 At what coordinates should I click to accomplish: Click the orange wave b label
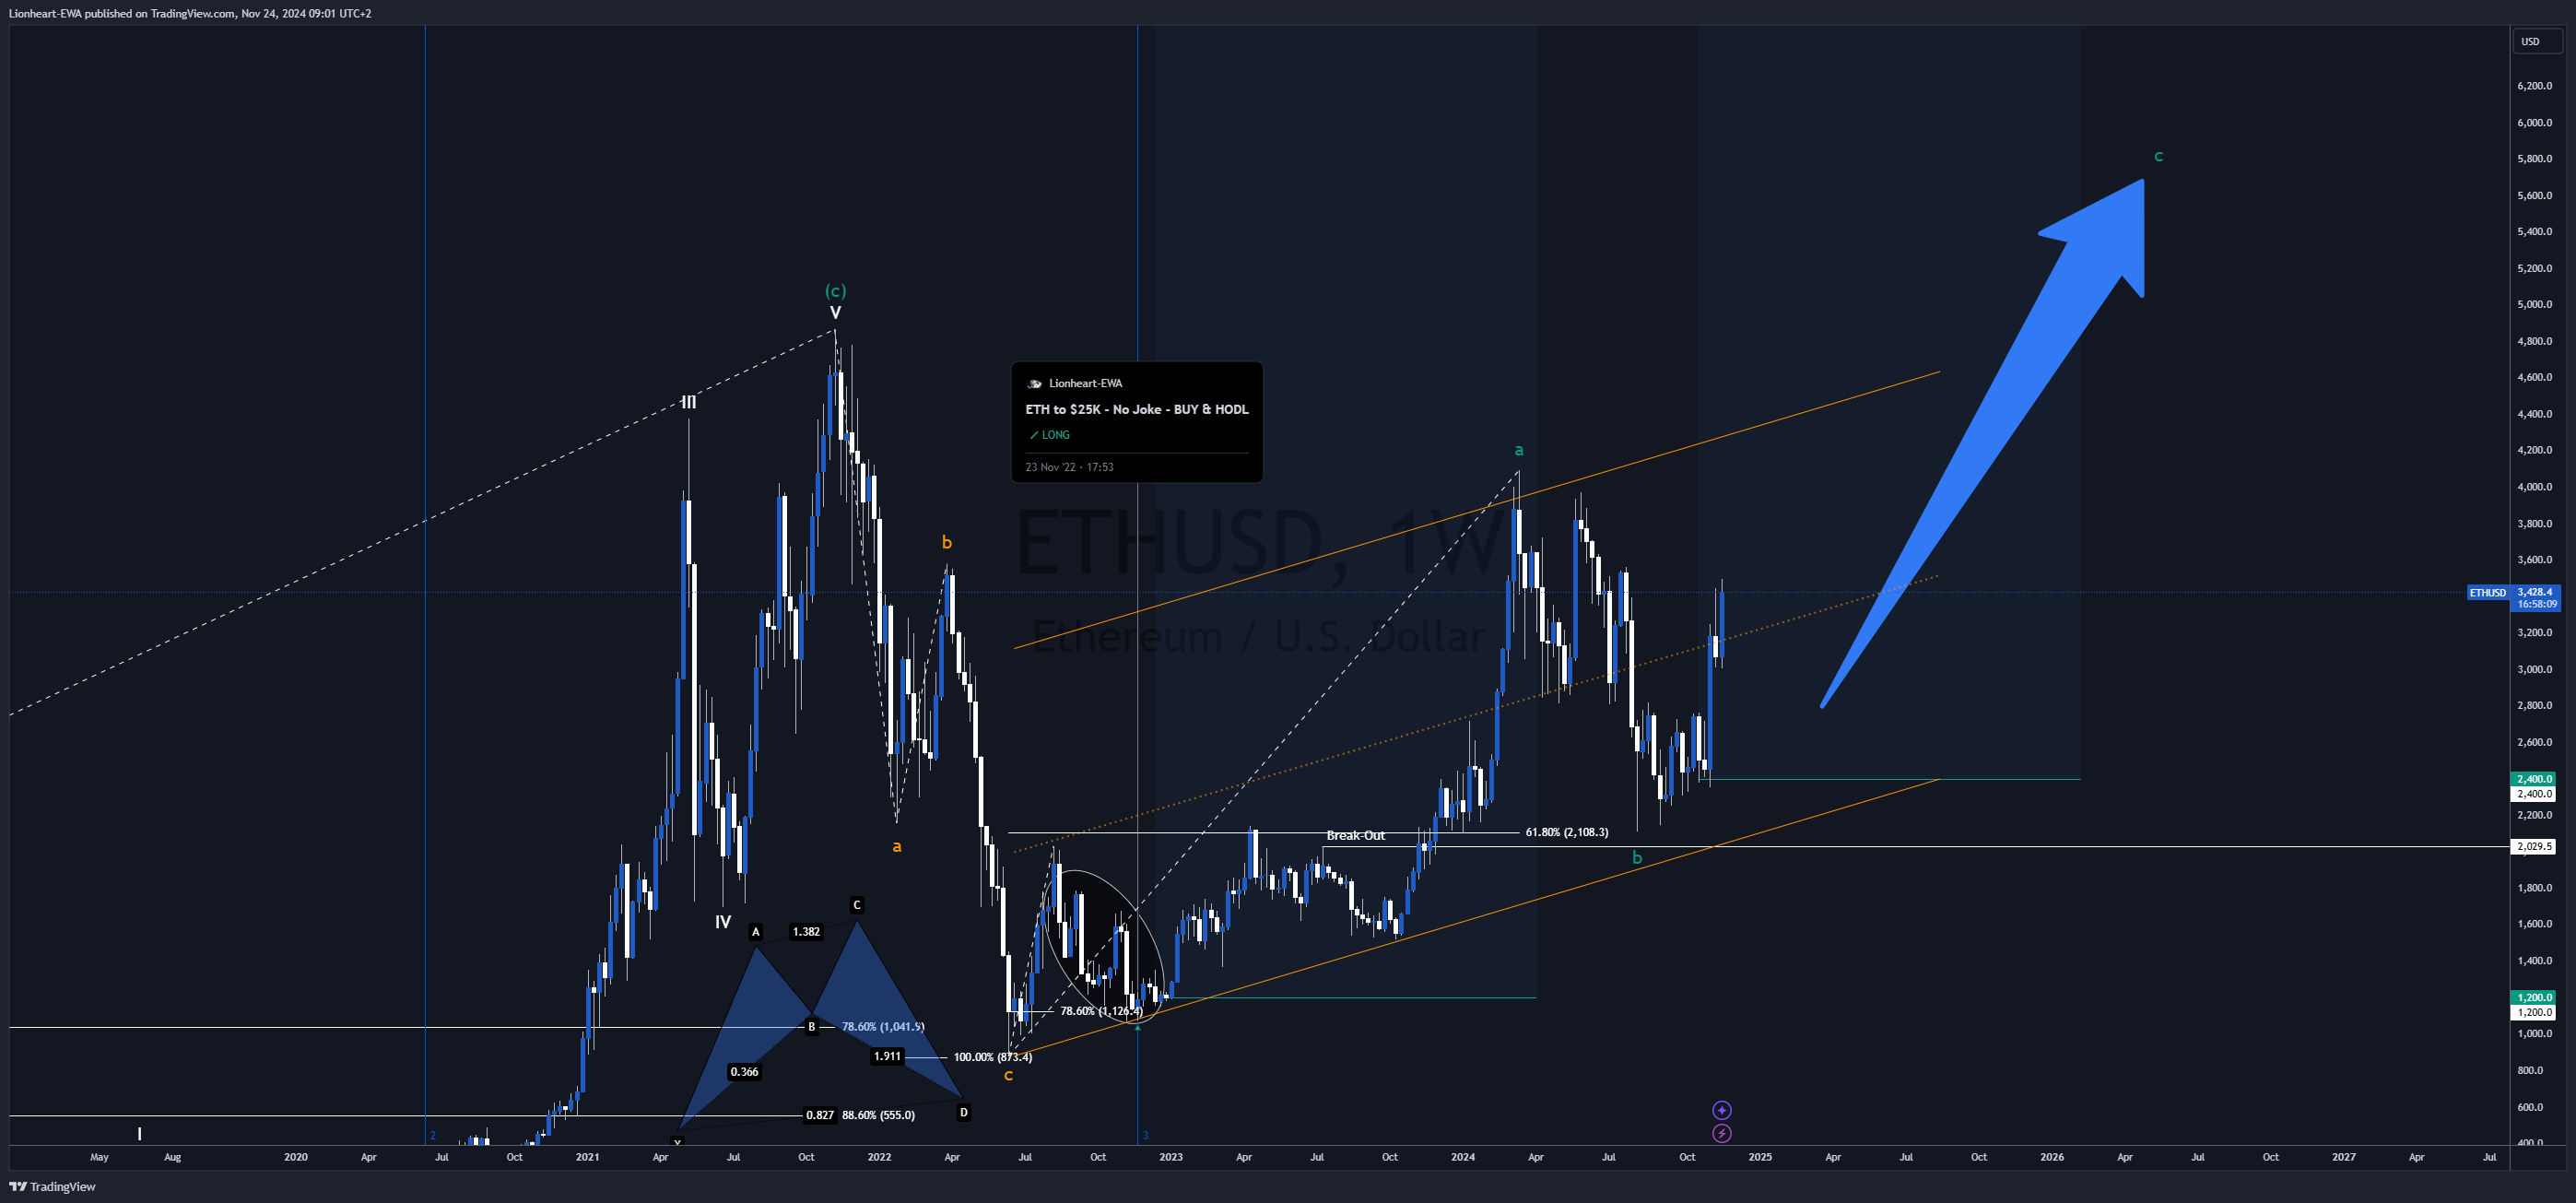pos(946,542)
